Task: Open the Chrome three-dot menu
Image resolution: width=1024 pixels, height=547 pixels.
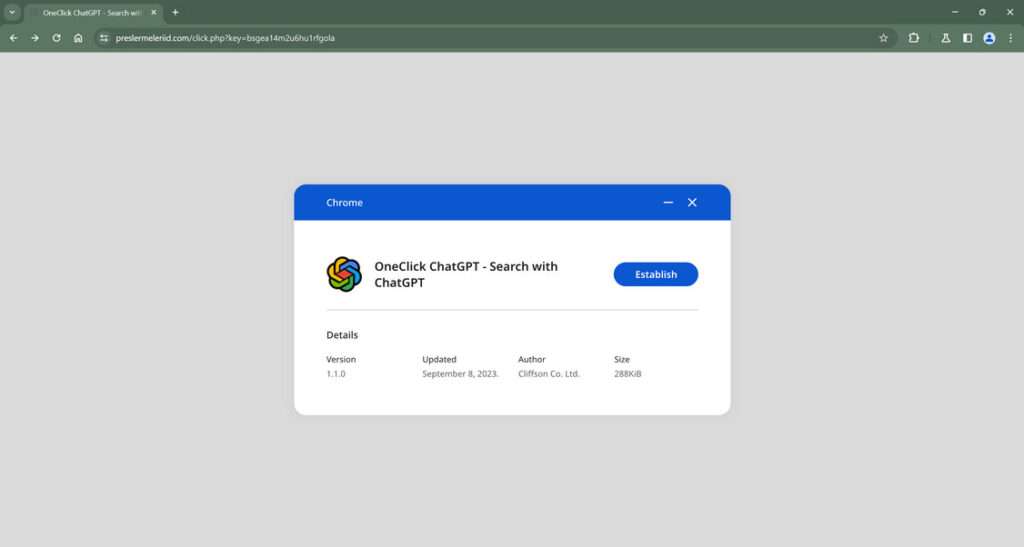Action: (1010, 38)
